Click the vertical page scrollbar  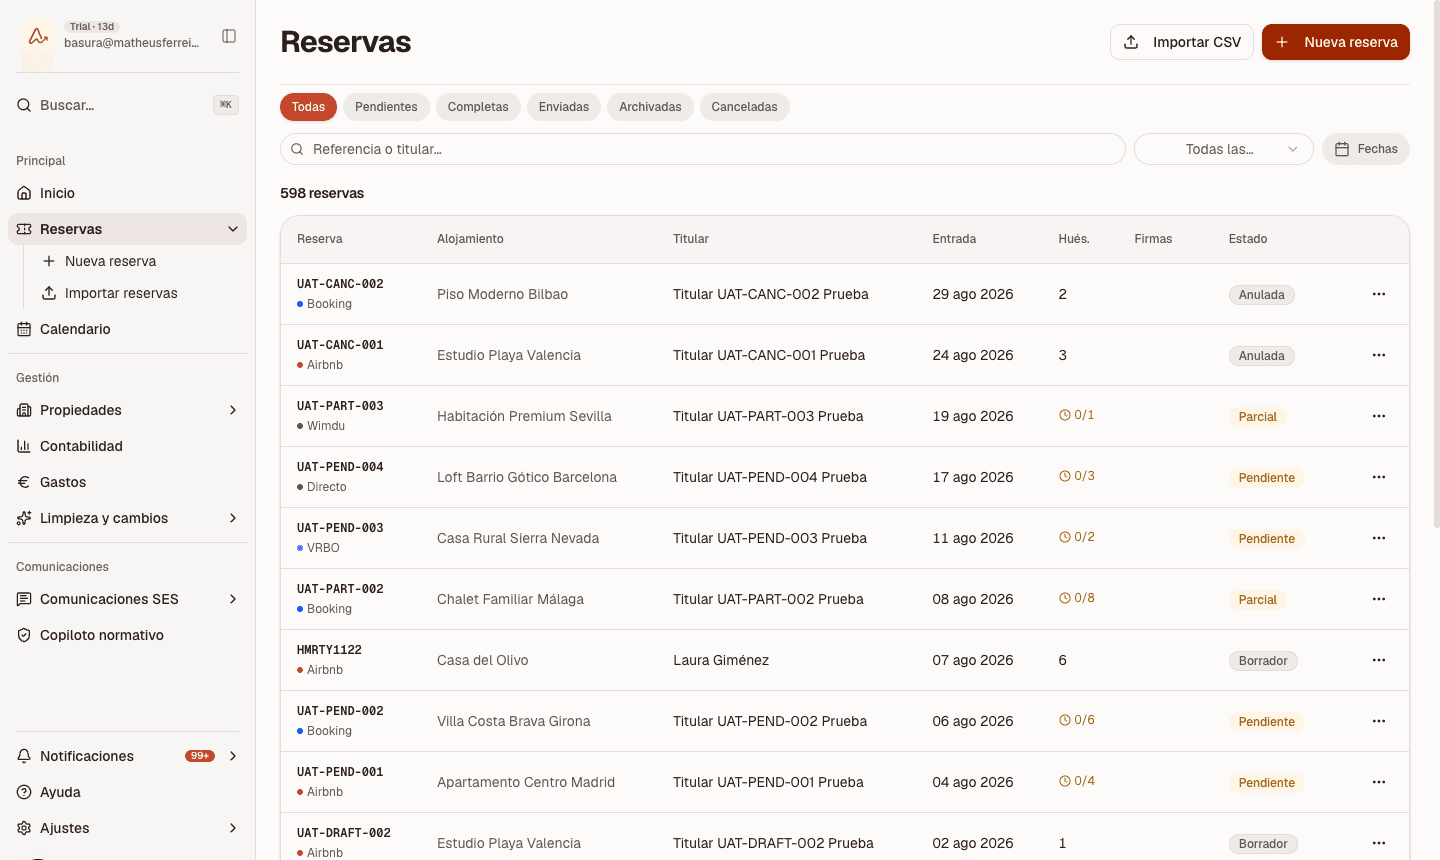(x=1435, y=265)
